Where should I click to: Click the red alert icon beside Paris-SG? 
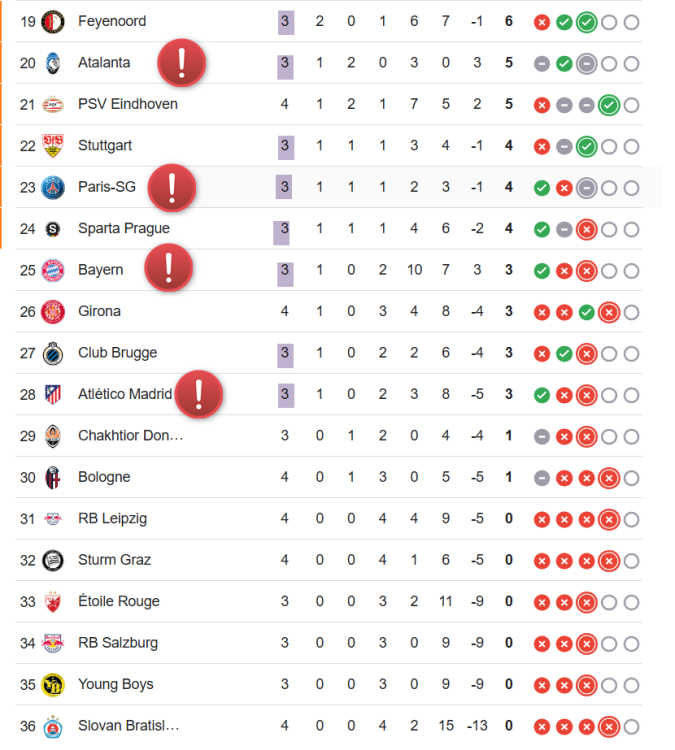[172, 187]
